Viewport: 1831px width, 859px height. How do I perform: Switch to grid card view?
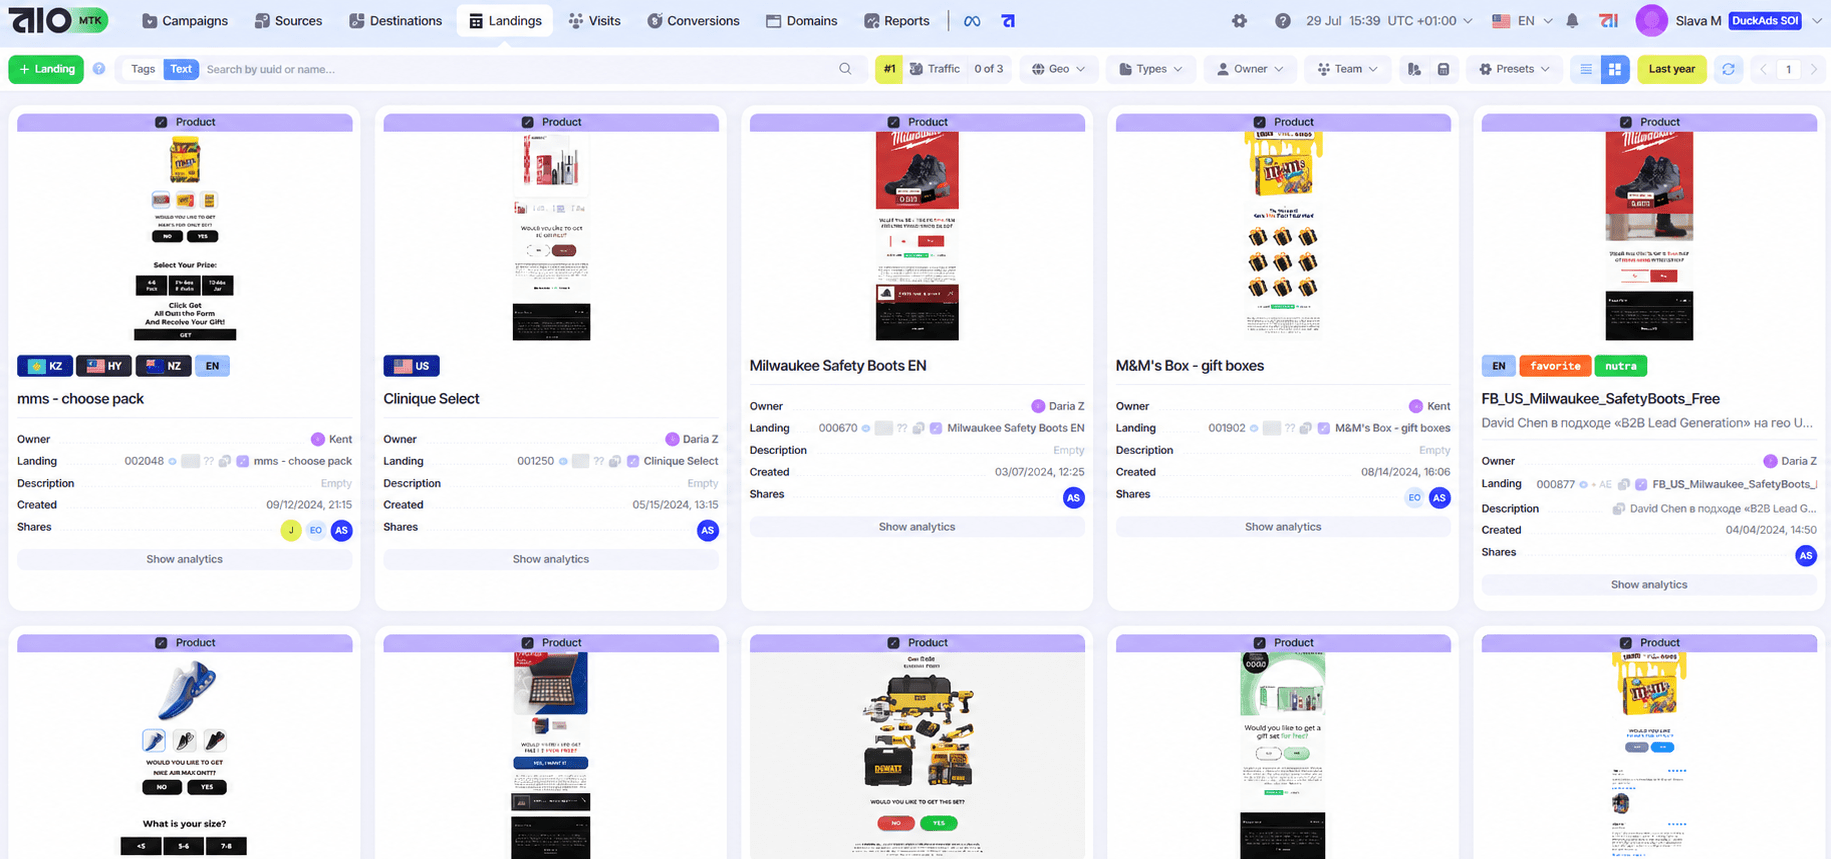click(1615, 69)
